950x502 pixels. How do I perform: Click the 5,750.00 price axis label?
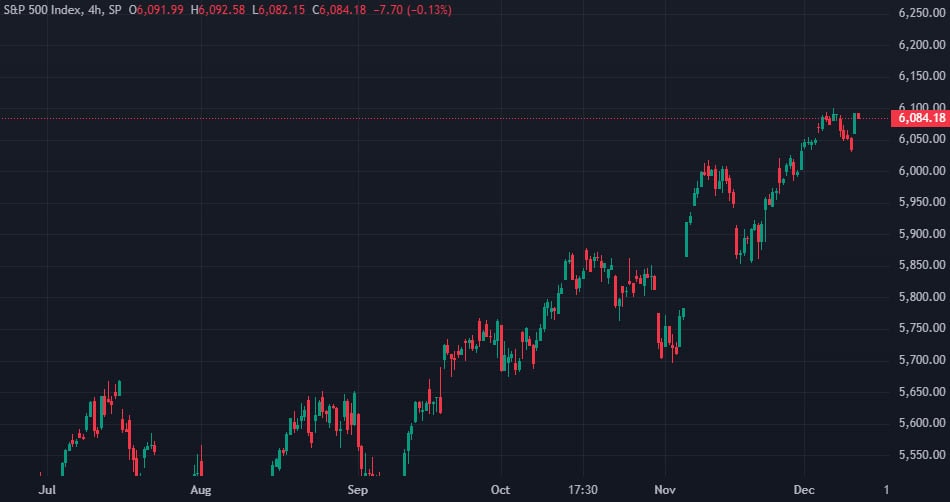(x=923, y=328)
